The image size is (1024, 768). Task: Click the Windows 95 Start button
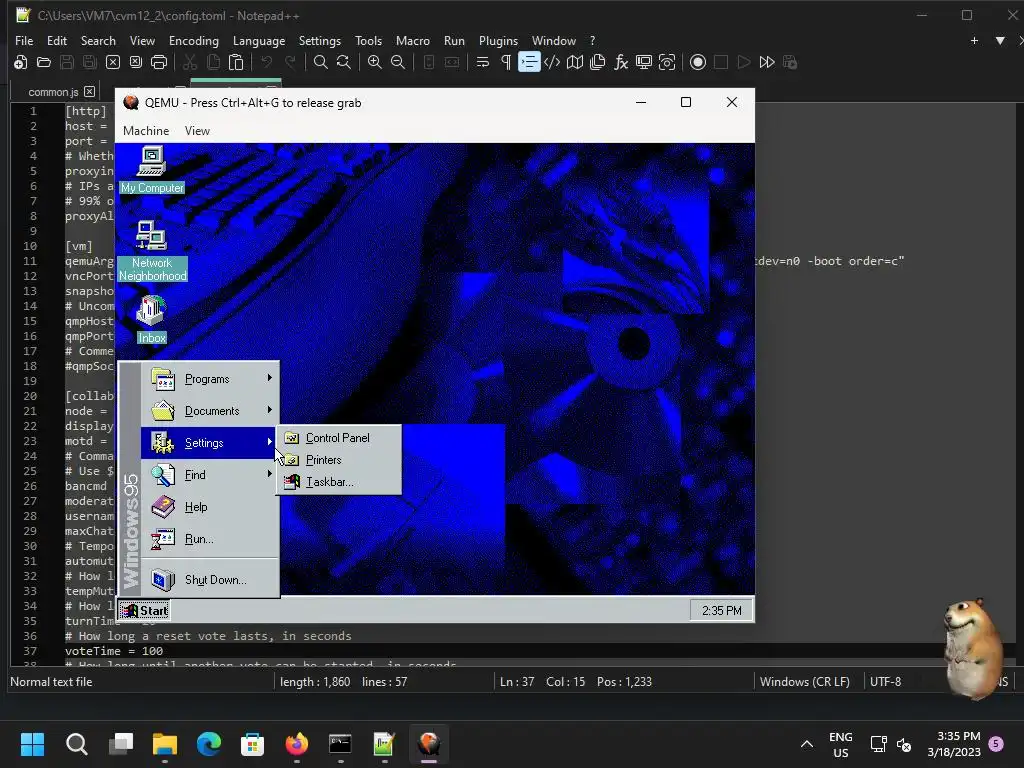[x=144, y=611]
